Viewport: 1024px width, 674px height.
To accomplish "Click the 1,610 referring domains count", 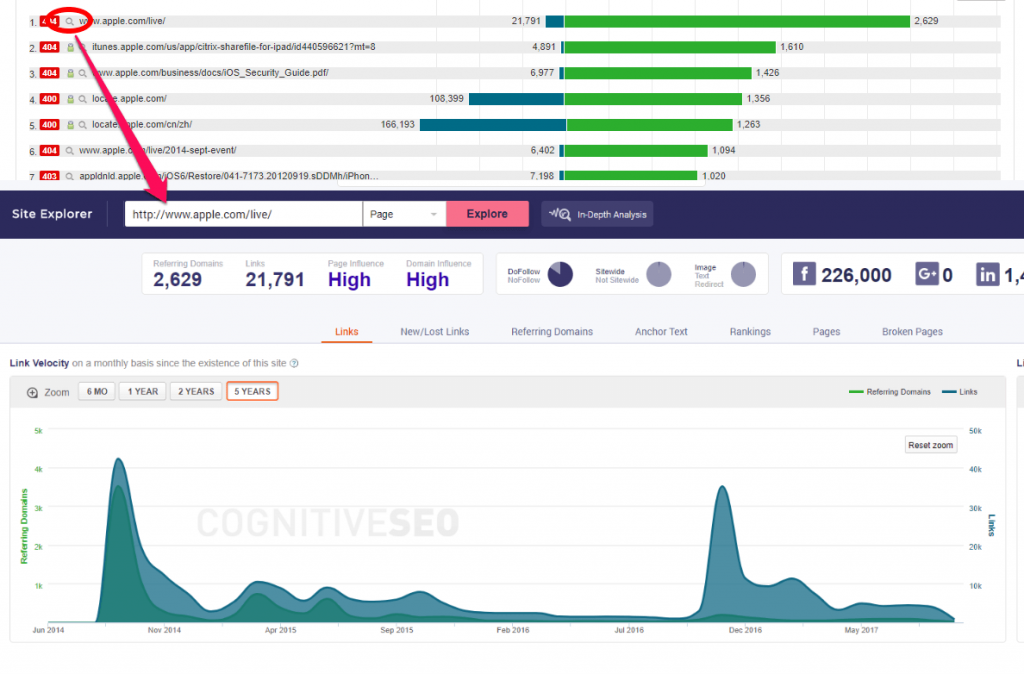I will [x=792, y=47].
